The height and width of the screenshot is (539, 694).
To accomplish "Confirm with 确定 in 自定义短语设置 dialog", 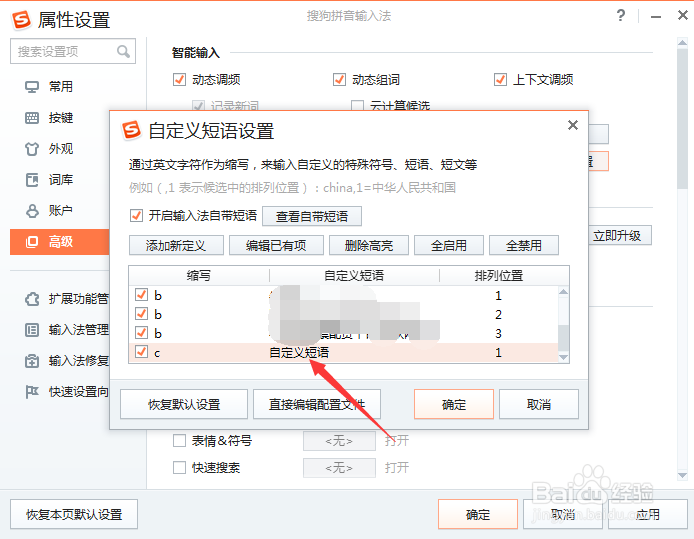I will pos(454,404).
